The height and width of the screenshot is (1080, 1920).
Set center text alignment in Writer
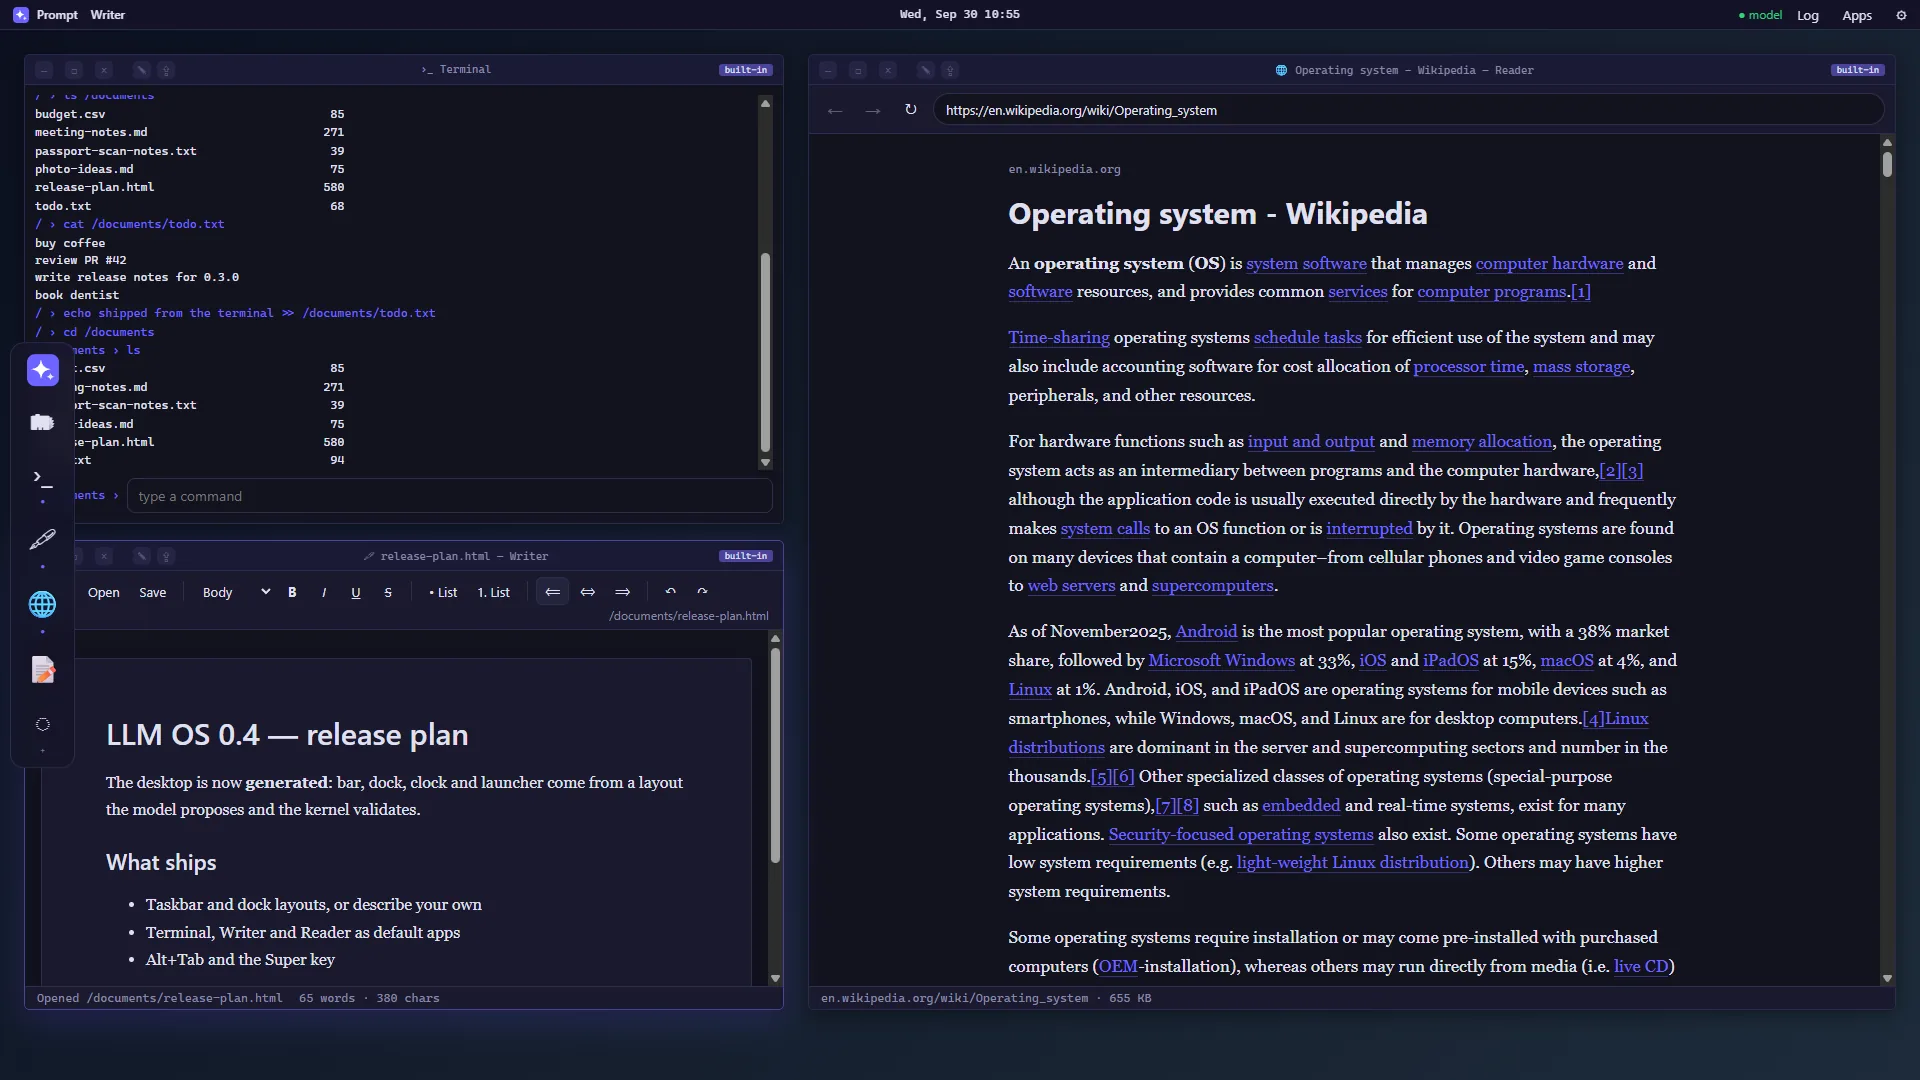point(588,592)
